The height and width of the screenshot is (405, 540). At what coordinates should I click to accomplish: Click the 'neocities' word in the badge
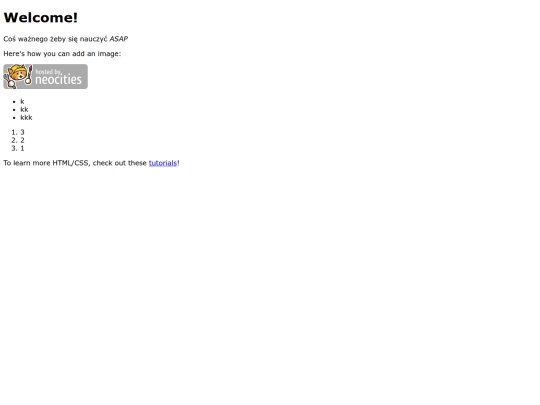[x=59, y=80]
